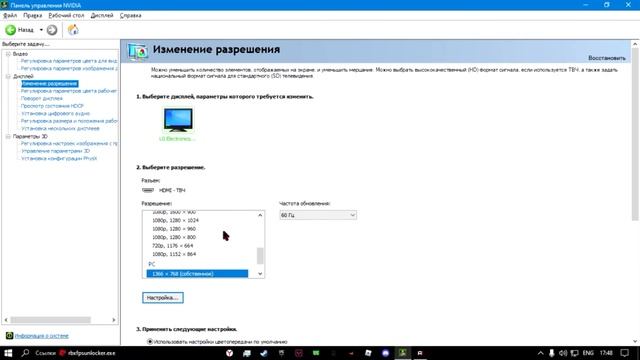Open Регулировка параметров цвета для видео

(69, 61)
